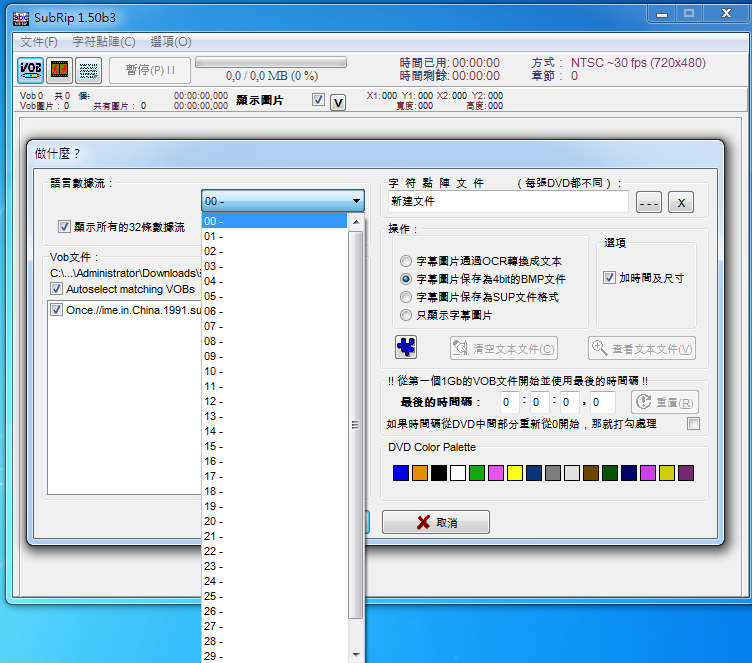
Task: Click the 清空文本文件(C) button
Action: (504, 348)
